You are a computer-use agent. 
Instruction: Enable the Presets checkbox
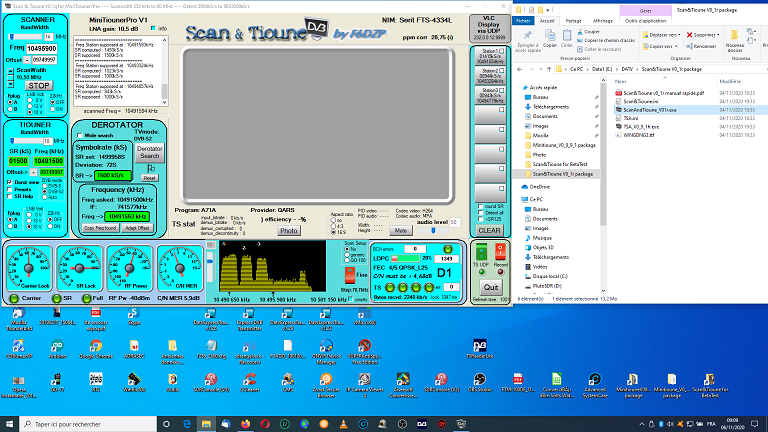coord(9,189)
